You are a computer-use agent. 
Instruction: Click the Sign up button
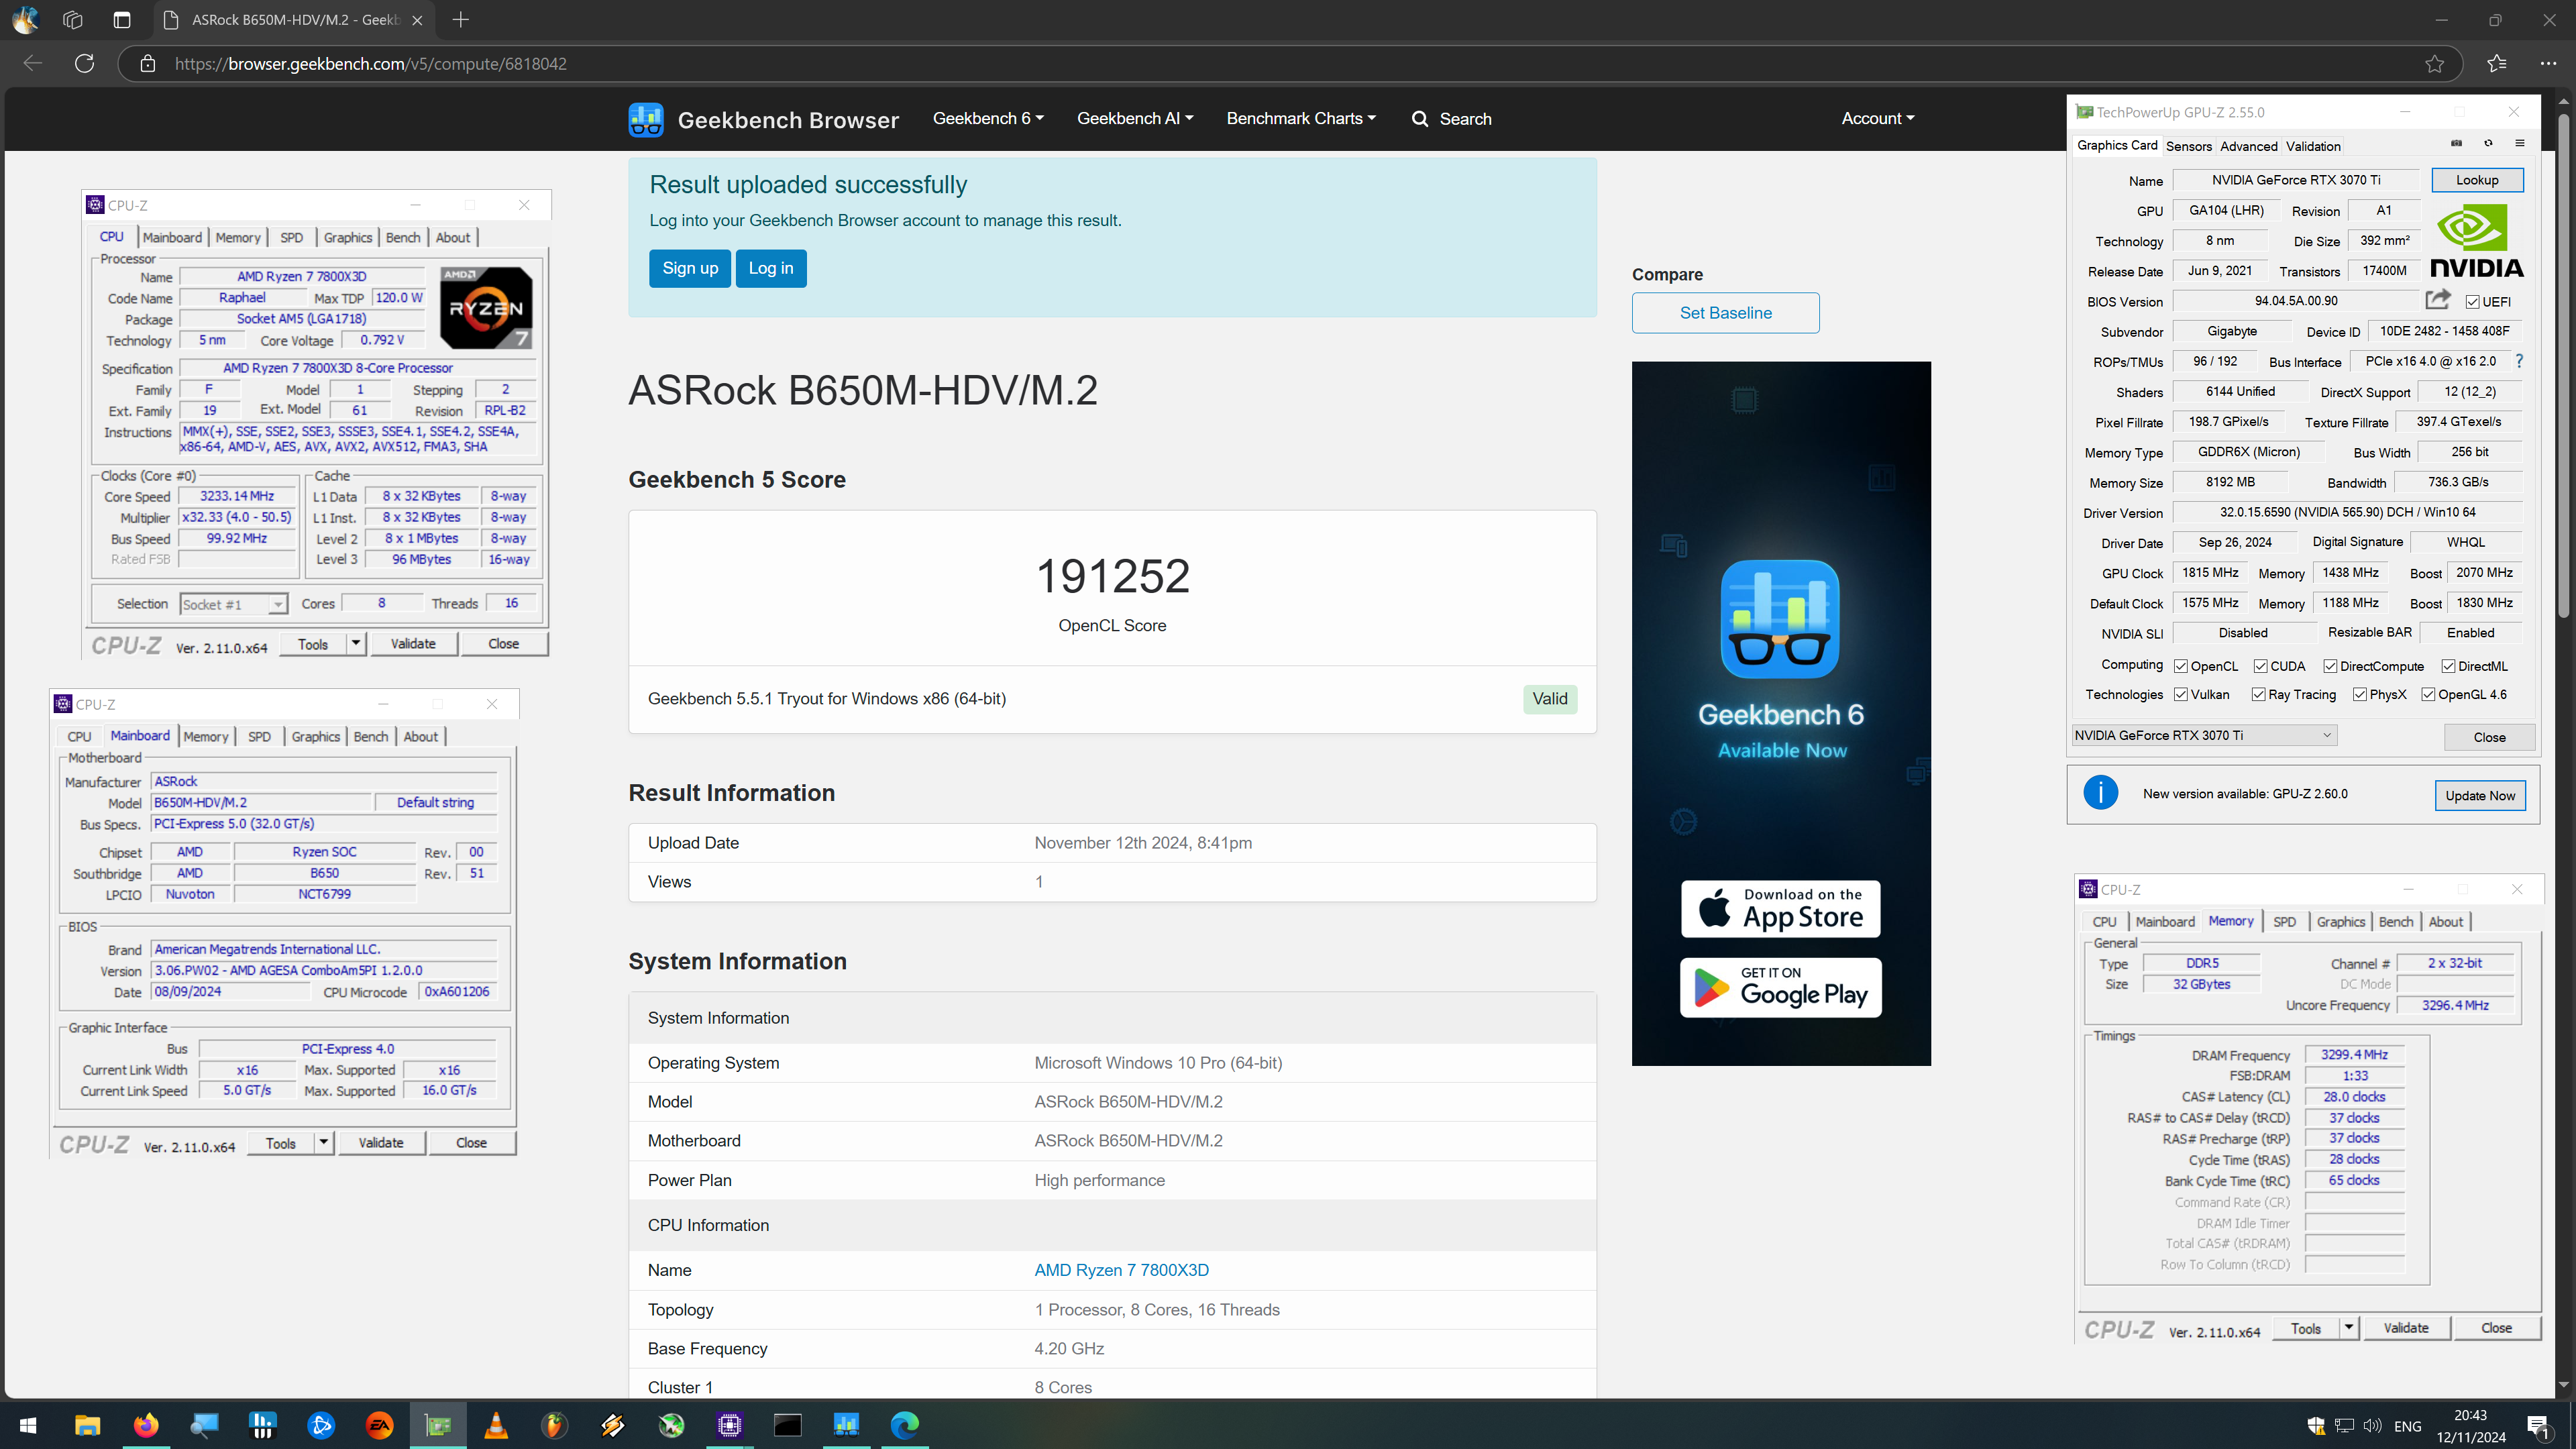tap(690, 268)
